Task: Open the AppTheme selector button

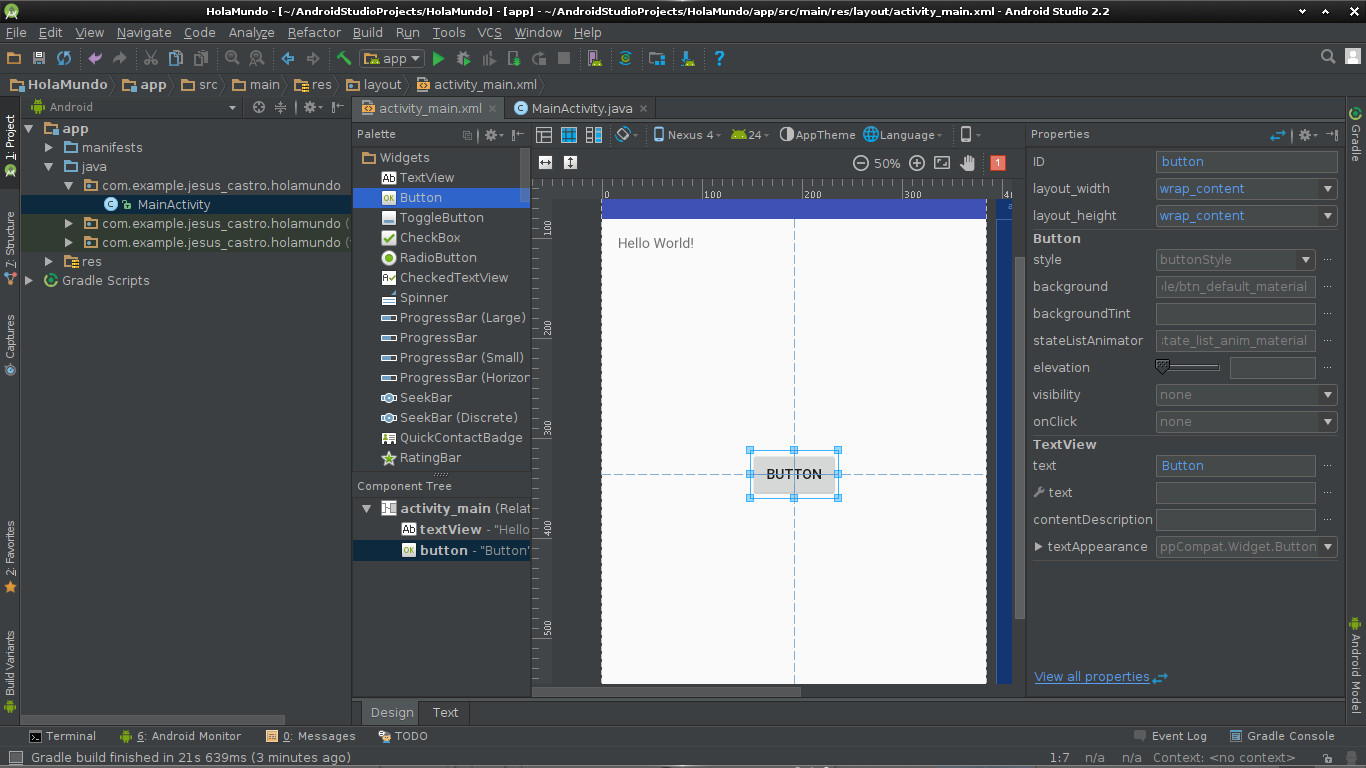Action: tap(817, 135)
